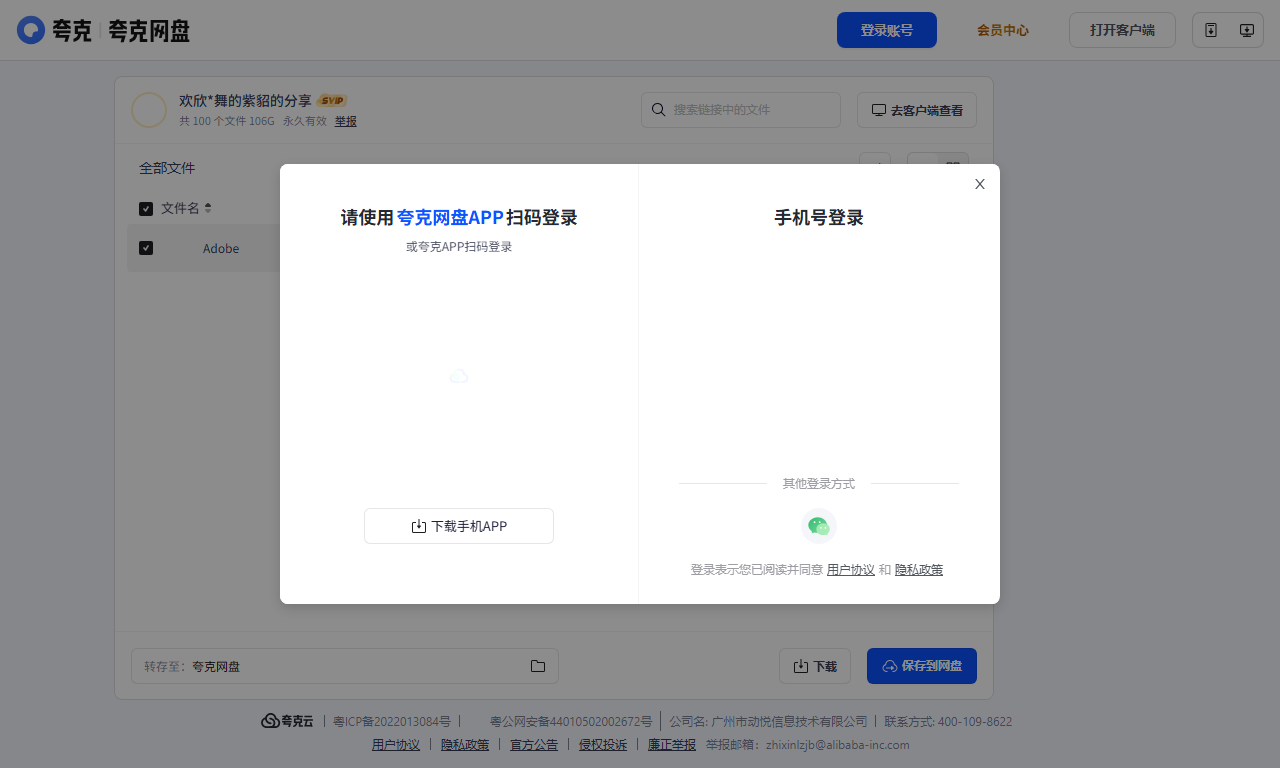Click the report email zhixinlzjb@alibaba-inc.com
The width and height of the screenshot is (1280, 768).
[x=838, y=745]
